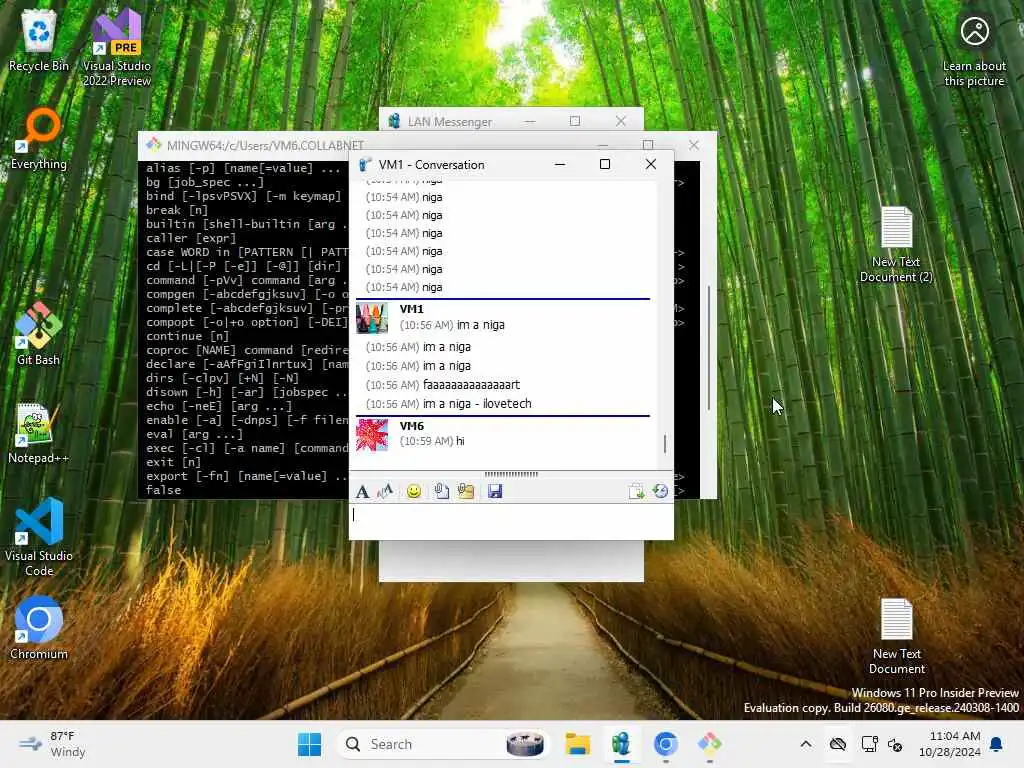The width and height of the screenshot is (1024, 768).
Task: Click "exit [n]" line in terminal
Action: tap(173, 462)
